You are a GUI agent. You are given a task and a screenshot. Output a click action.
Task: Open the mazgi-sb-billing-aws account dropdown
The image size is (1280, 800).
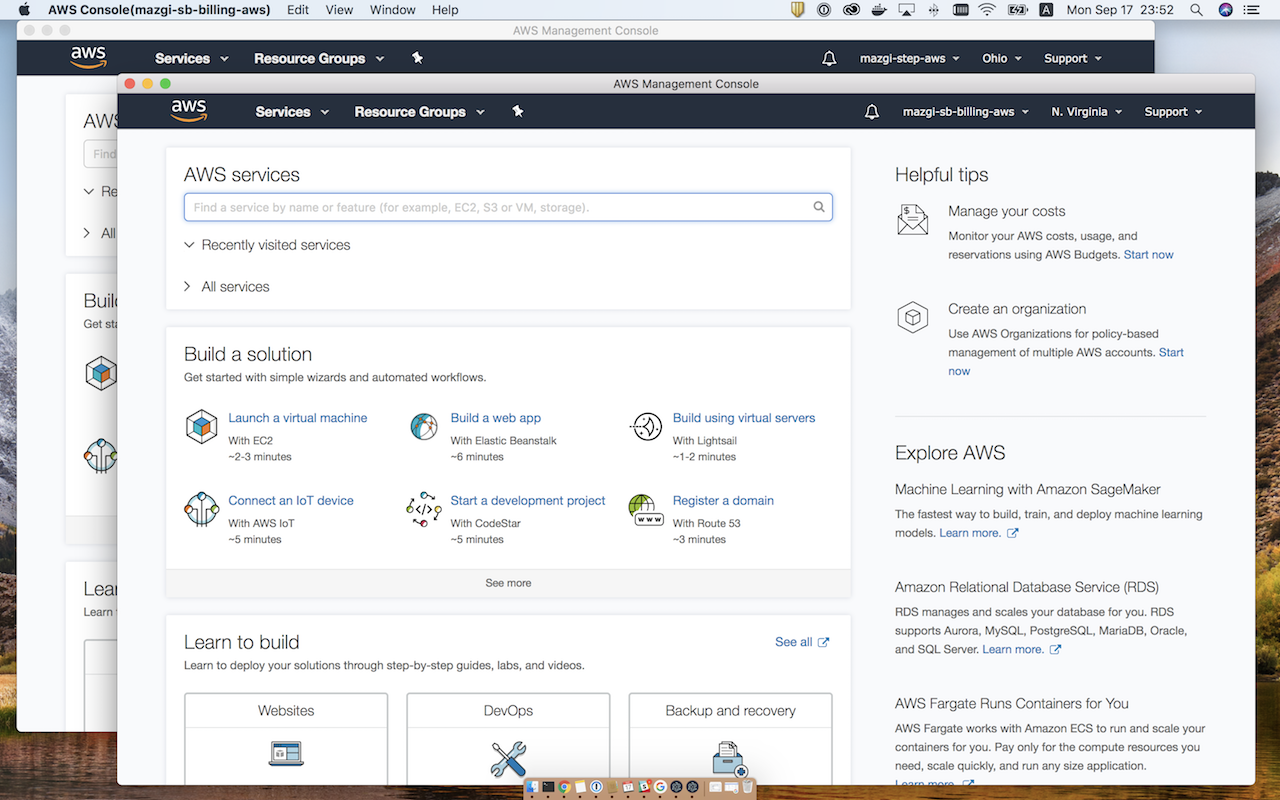[965, 112]
